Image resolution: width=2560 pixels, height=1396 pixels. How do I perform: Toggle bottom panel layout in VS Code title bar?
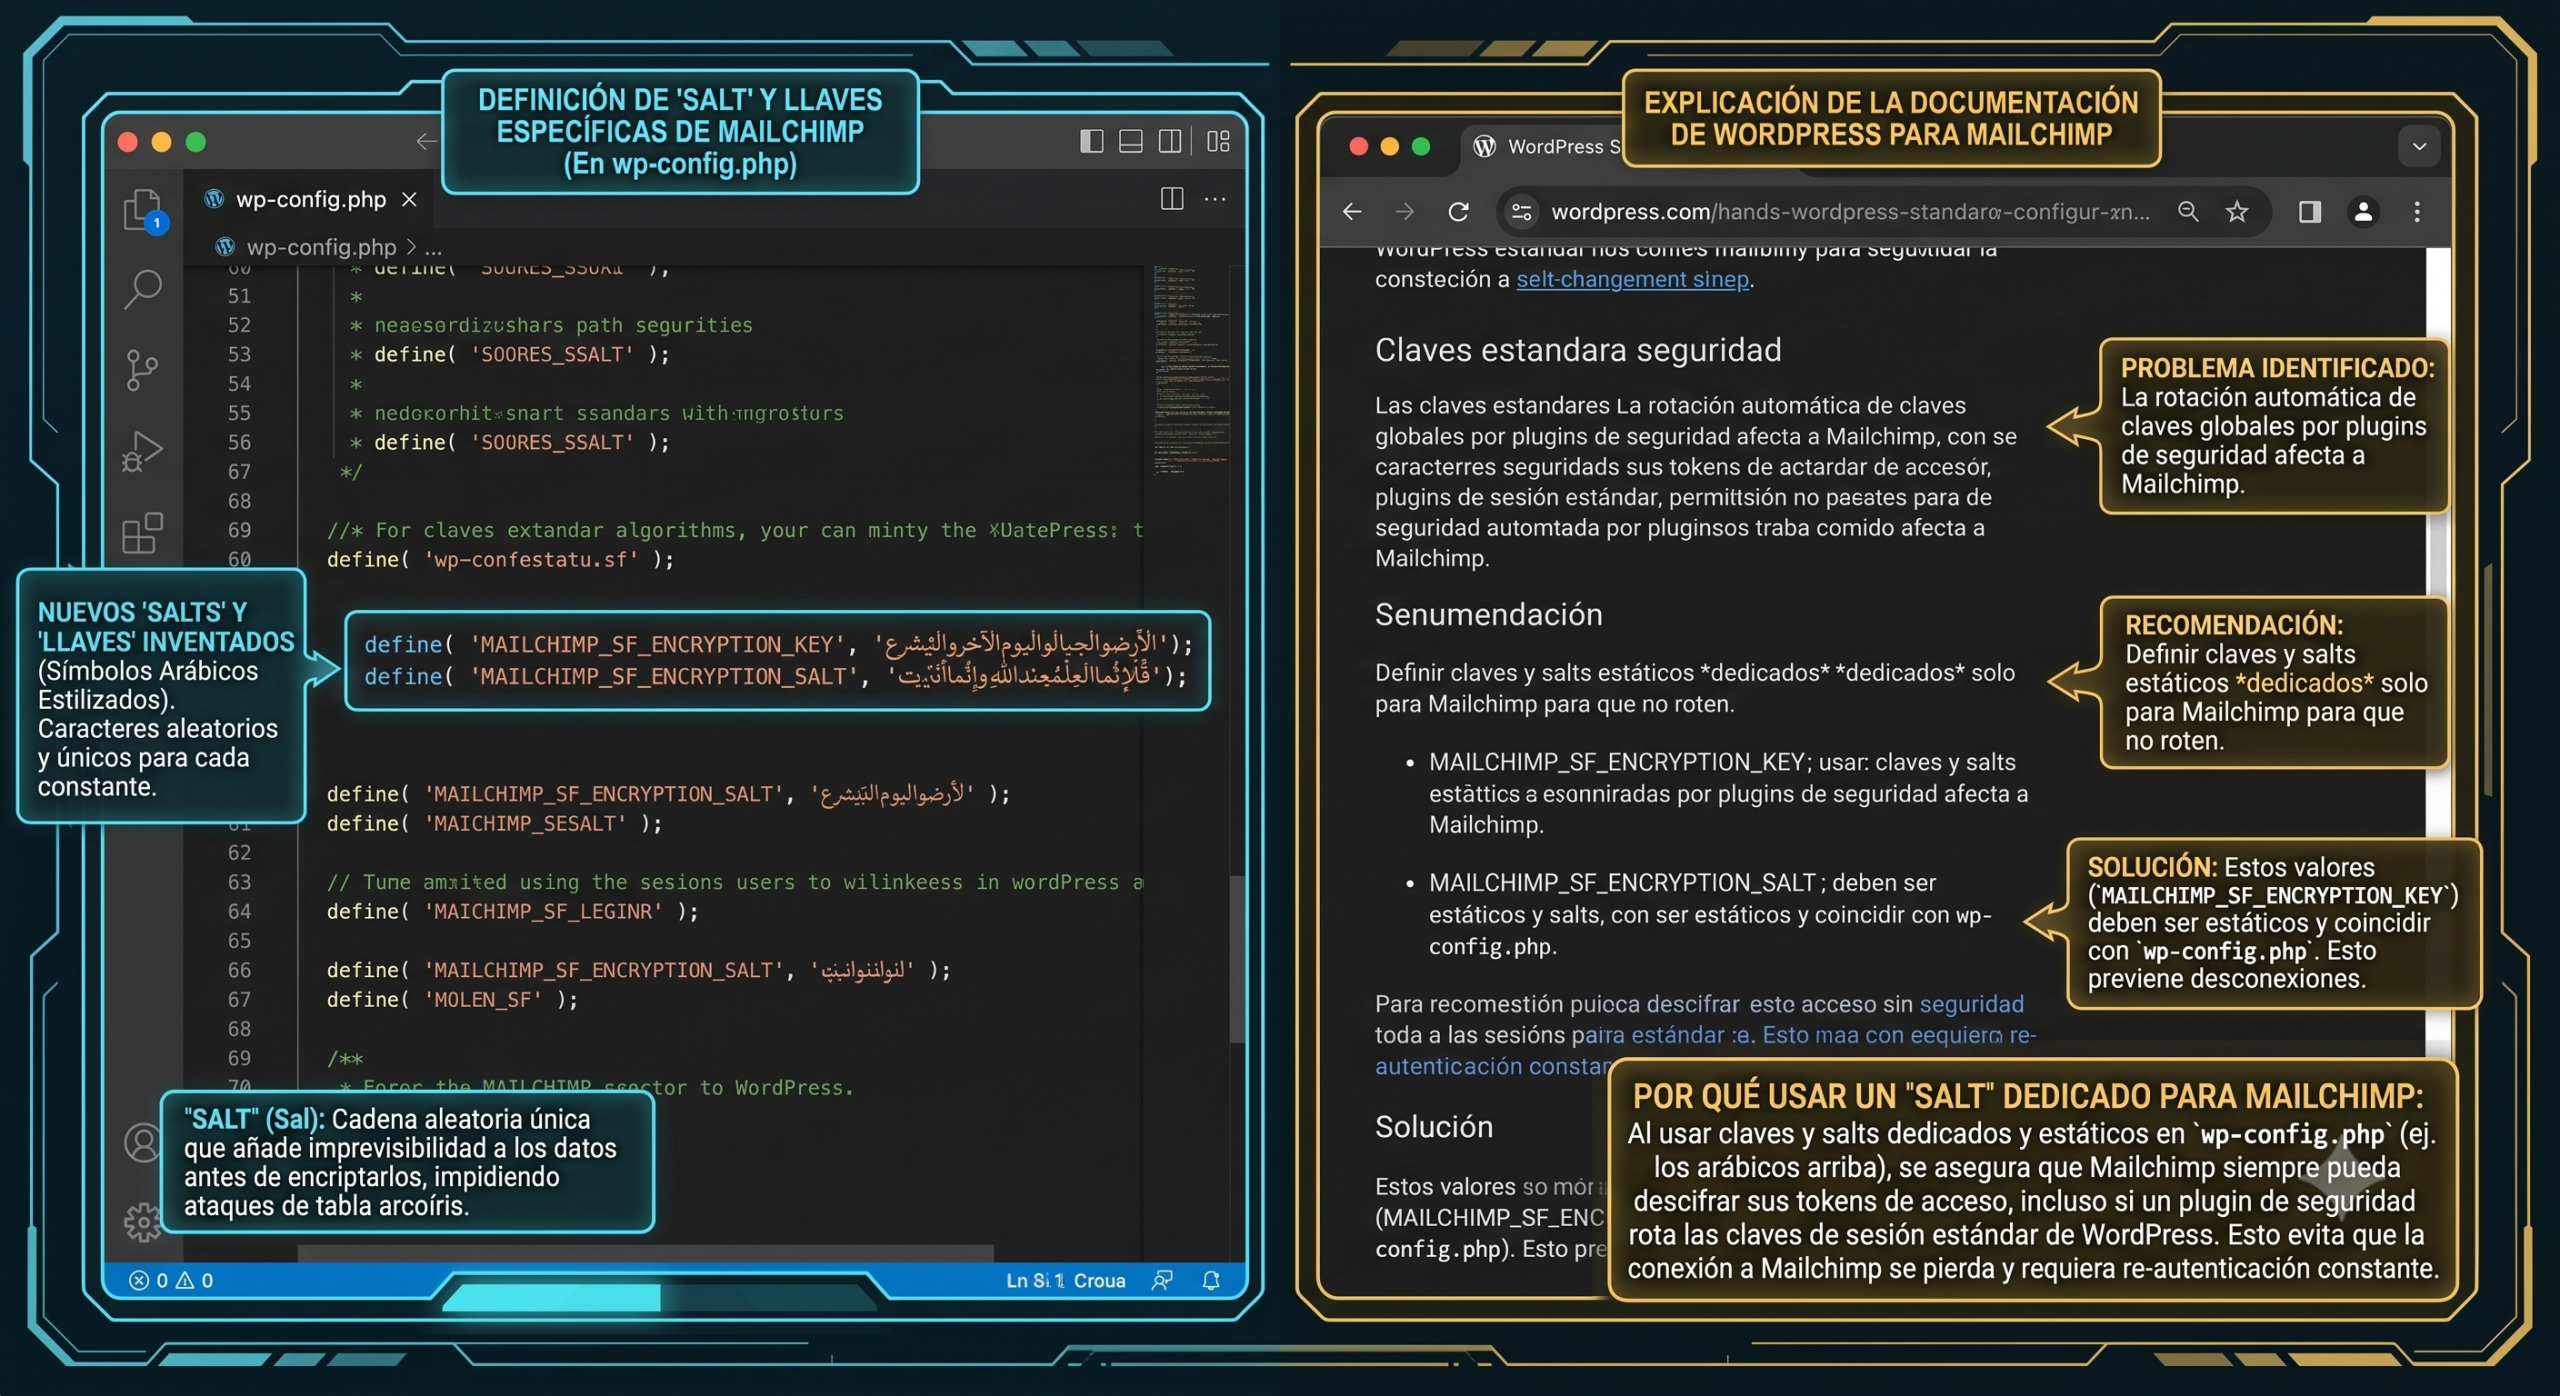click(1131, 141)
